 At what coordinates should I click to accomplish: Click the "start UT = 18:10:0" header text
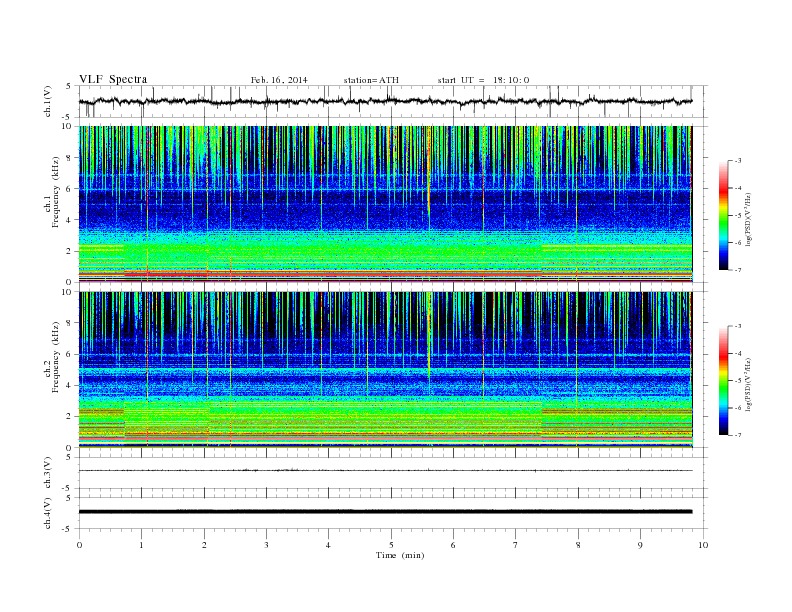pyautogui.click(x=483, y=80)
